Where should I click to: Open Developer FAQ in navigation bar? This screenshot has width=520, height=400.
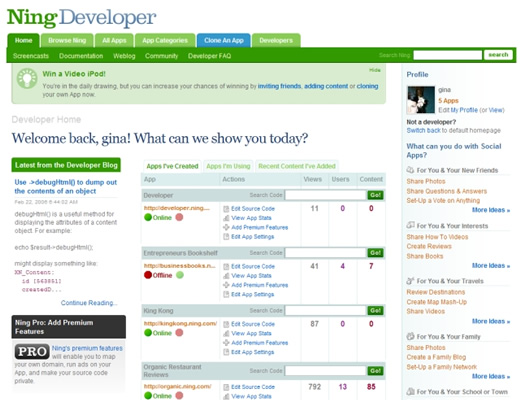tap(209, 56)
